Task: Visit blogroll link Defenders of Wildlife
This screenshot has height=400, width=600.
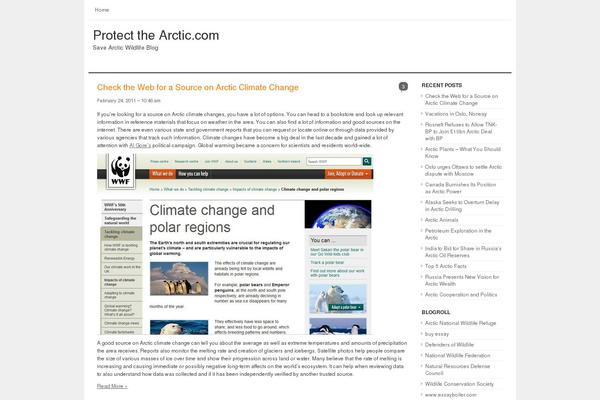Action: (449, 345)
